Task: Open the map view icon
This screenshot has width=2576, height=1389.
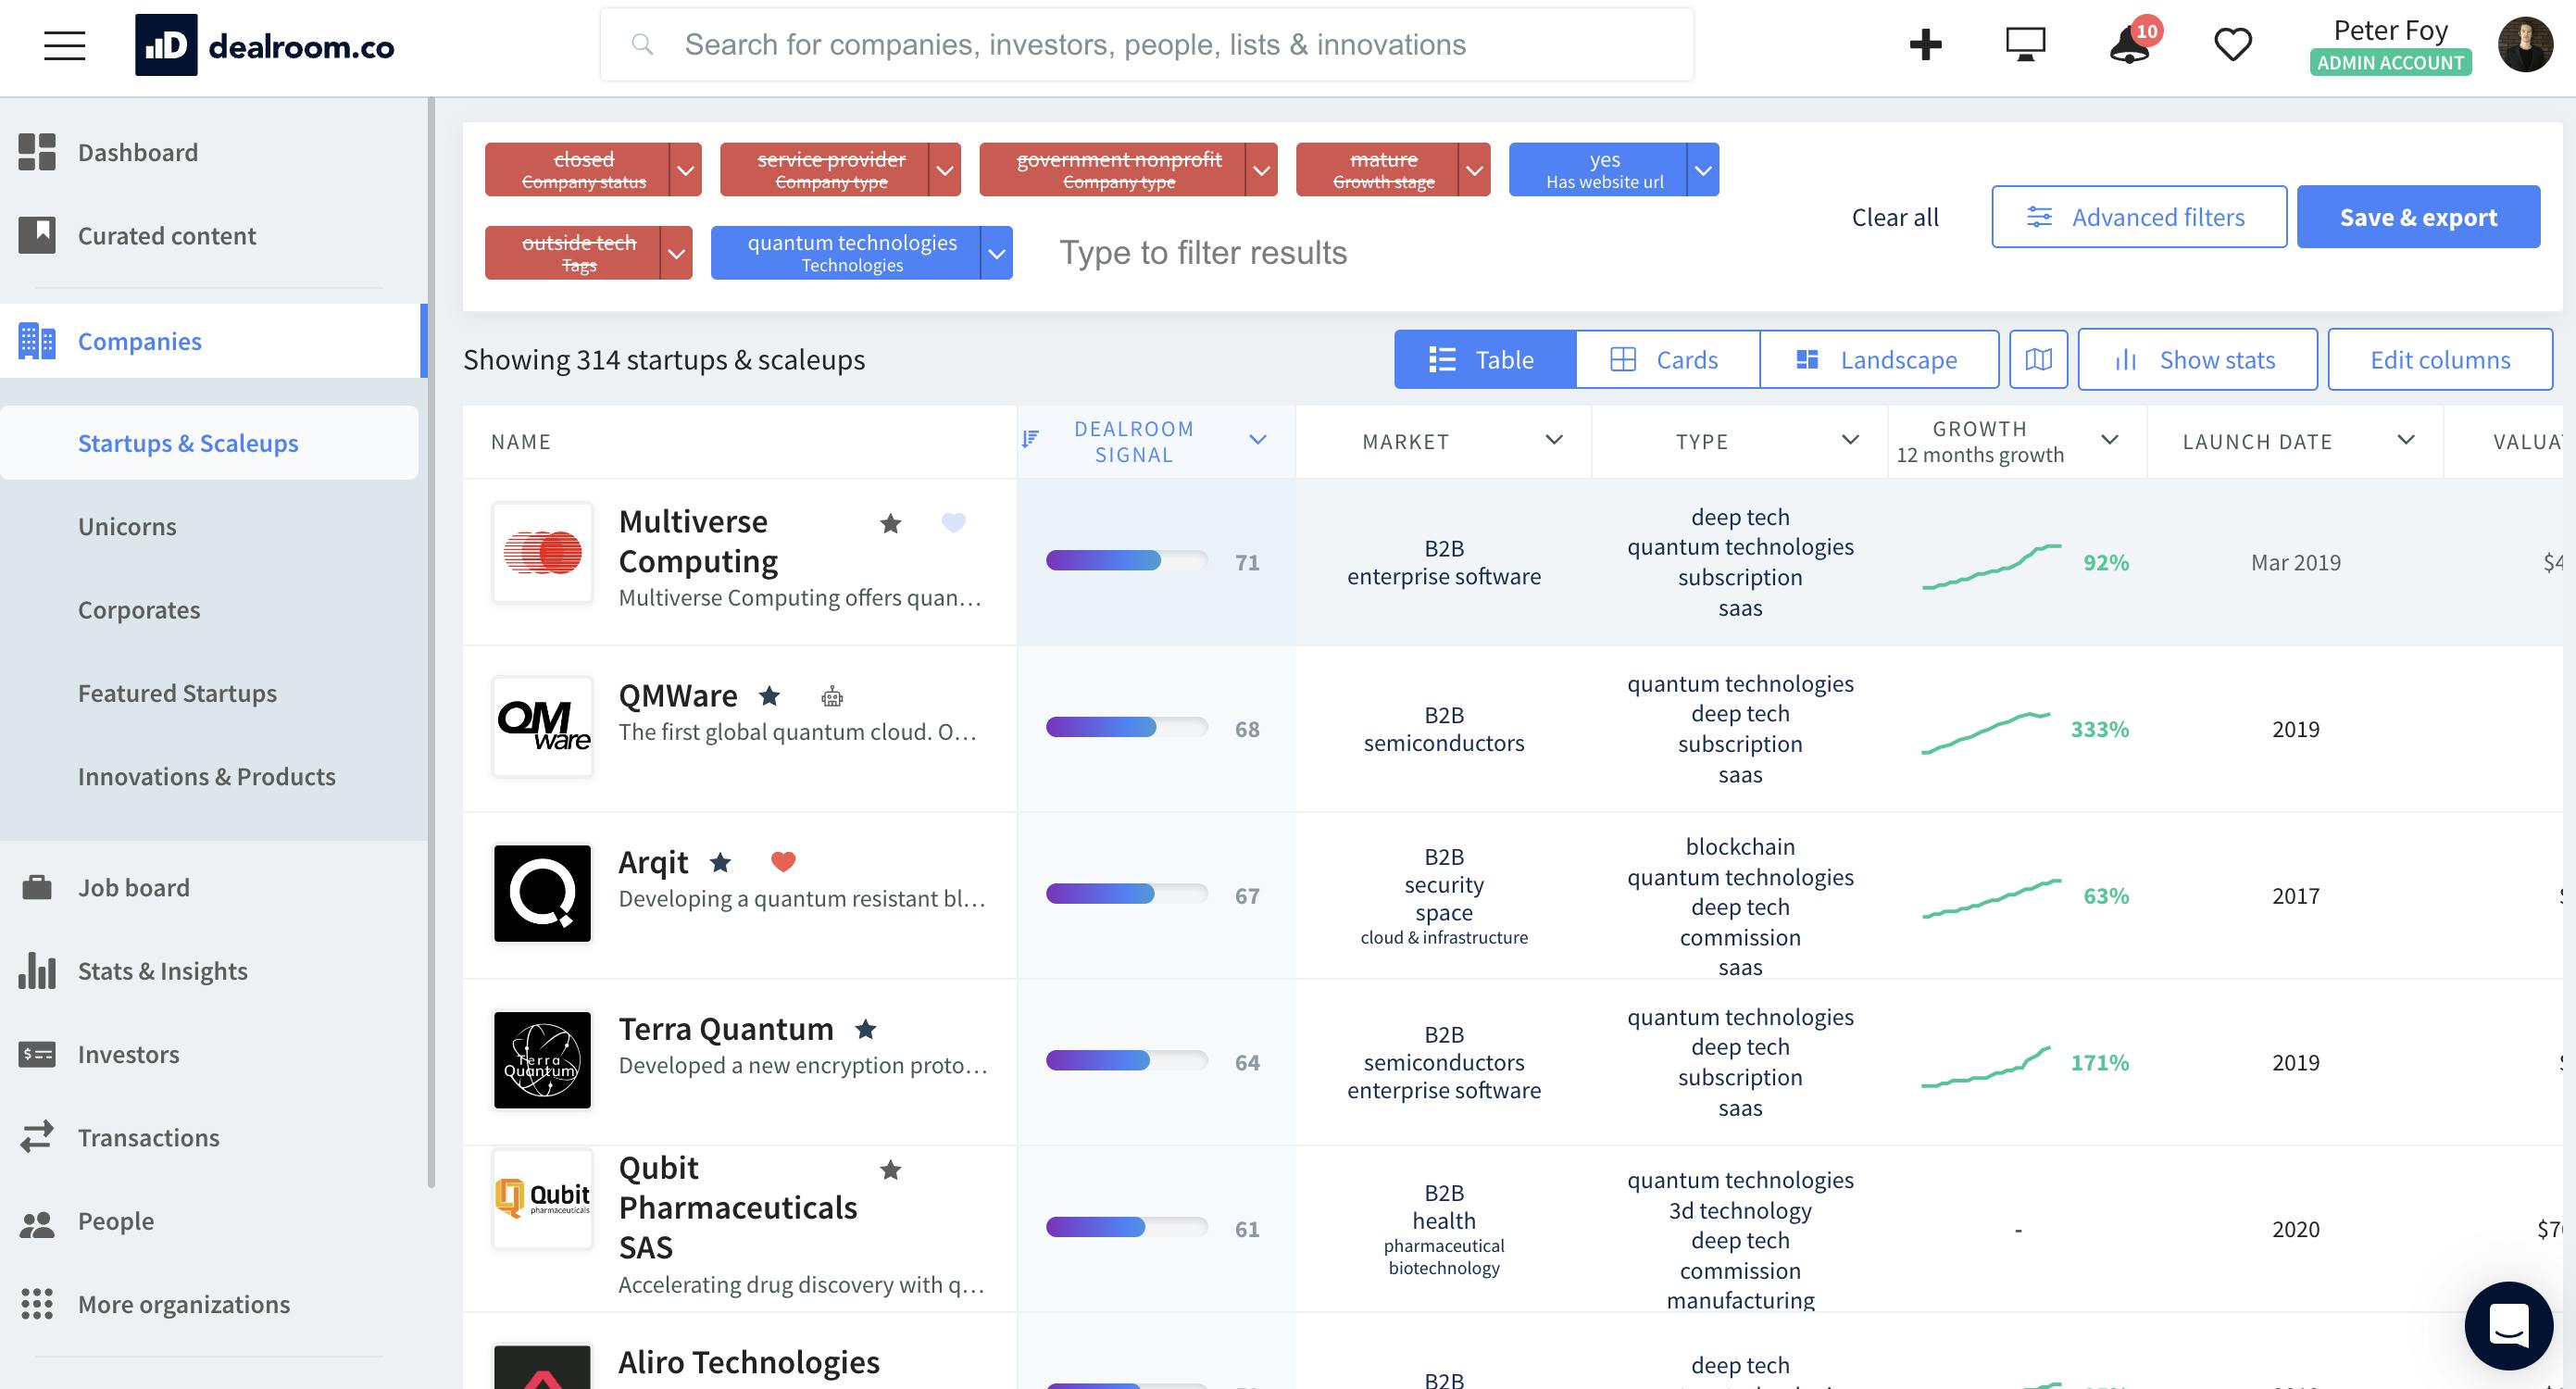Action: point(2038,360)
